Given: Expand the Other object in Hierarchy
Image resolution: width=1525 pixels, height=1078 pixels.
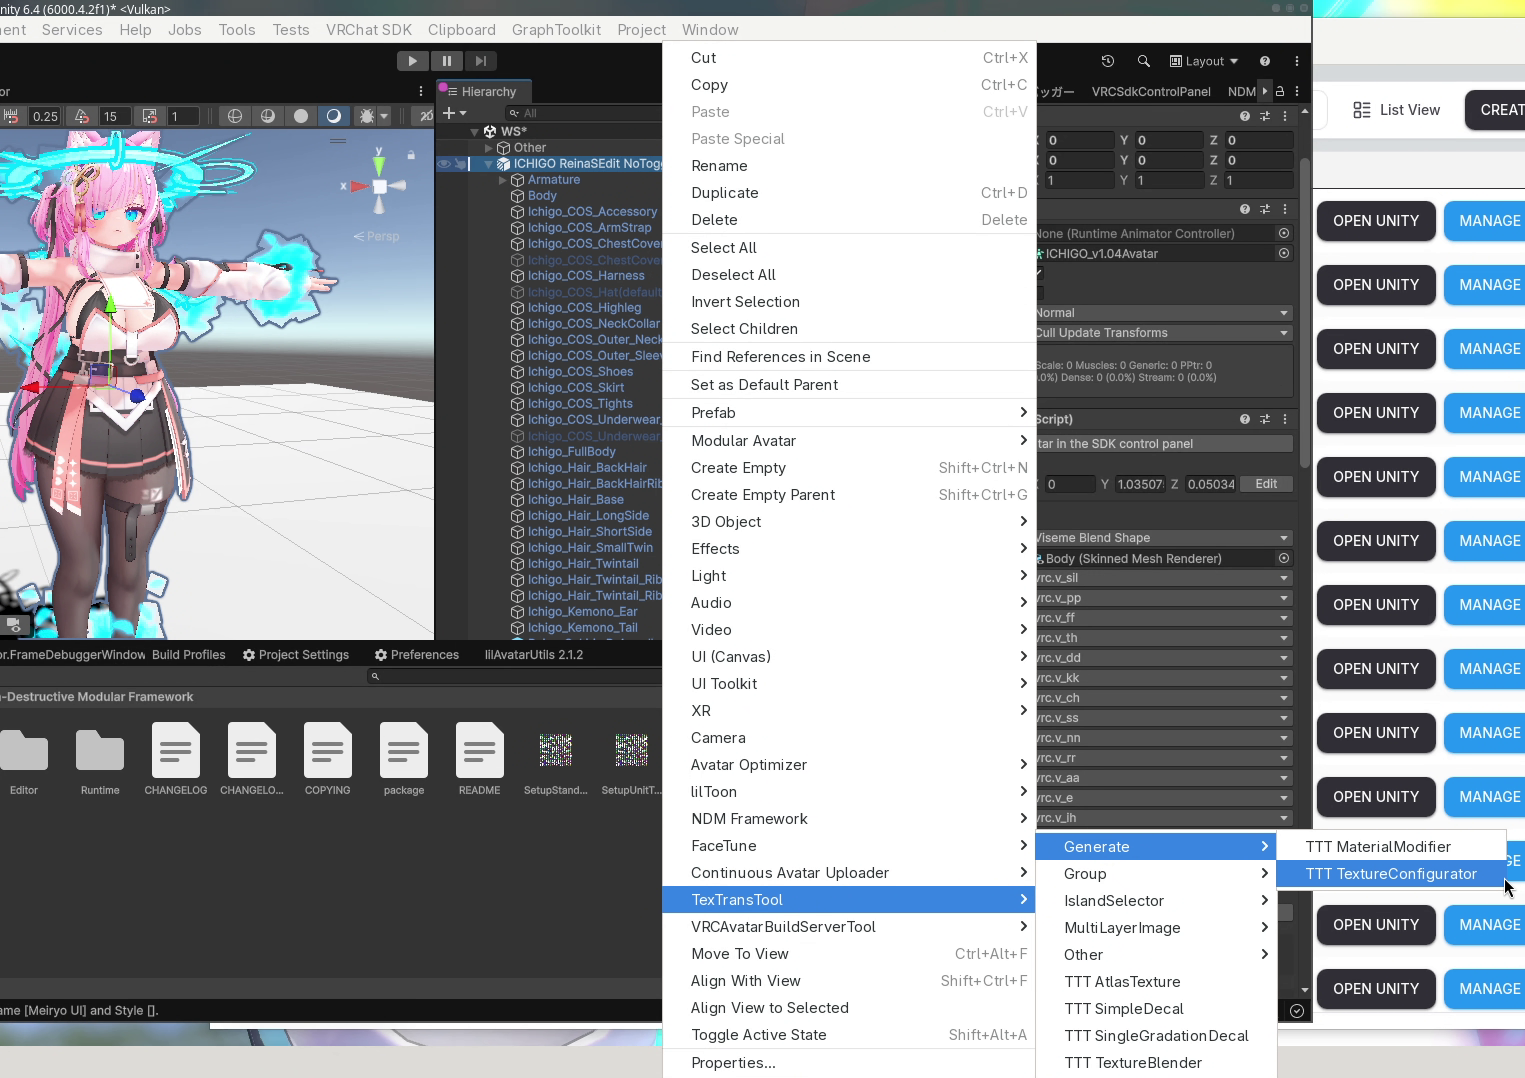Looking at the screenshot, I should [x=489, y=148].
